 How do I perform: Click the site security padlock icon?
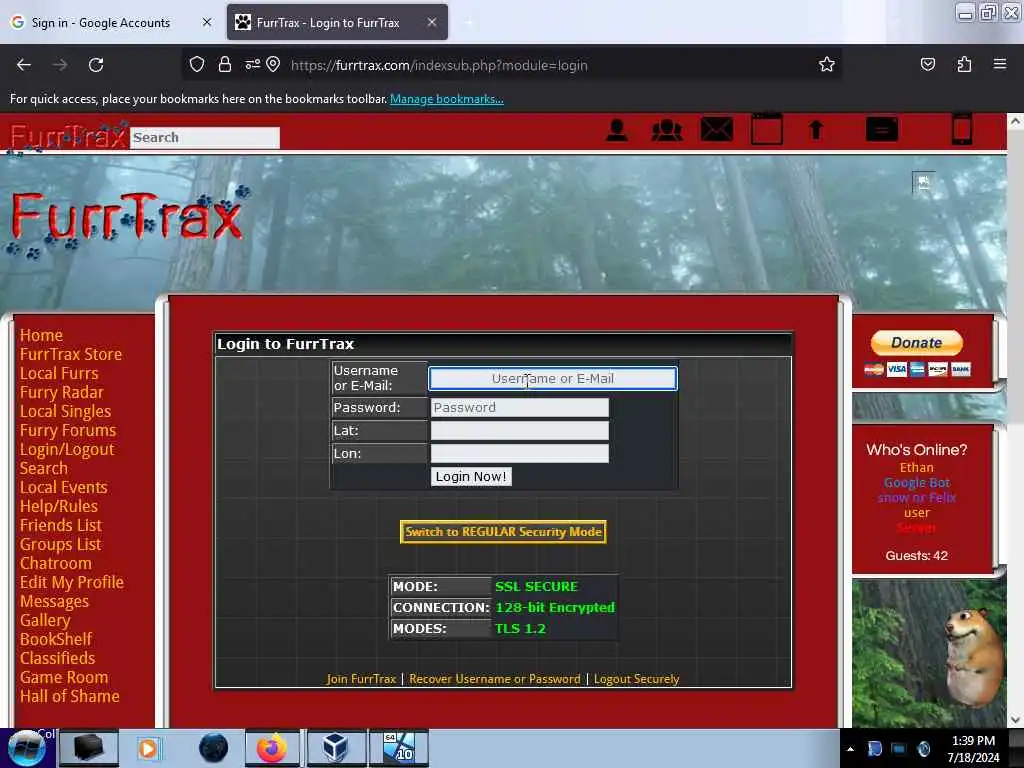click(x=225, y=65)
